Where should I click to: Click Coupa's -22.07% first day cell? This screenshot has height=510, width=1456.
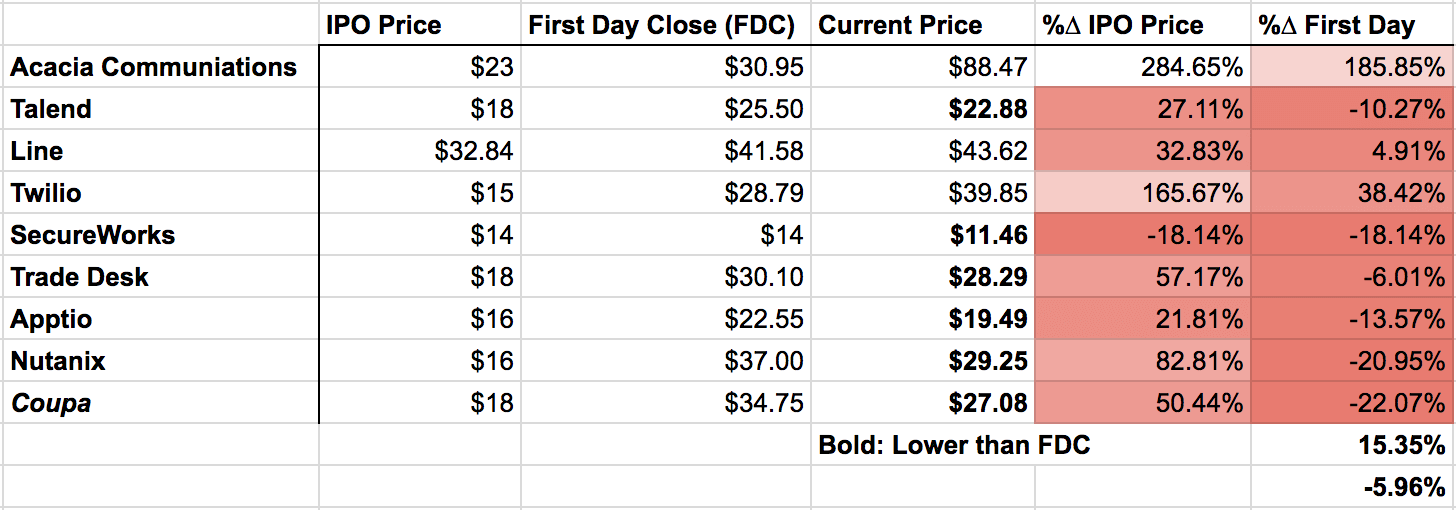coord(1353,403)
